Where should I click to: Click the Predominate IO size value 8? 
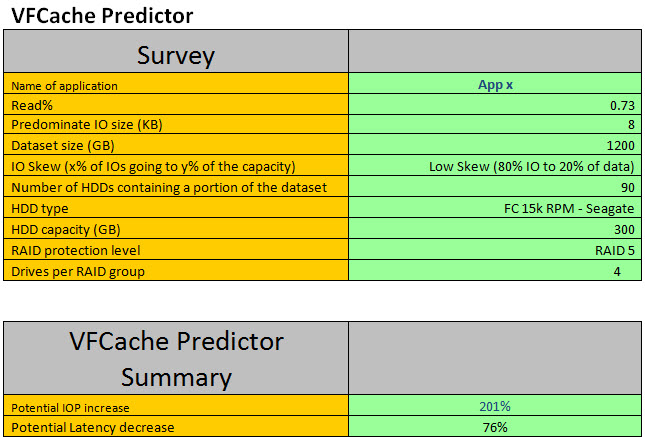pyautogui.click(x=494, y=124)
